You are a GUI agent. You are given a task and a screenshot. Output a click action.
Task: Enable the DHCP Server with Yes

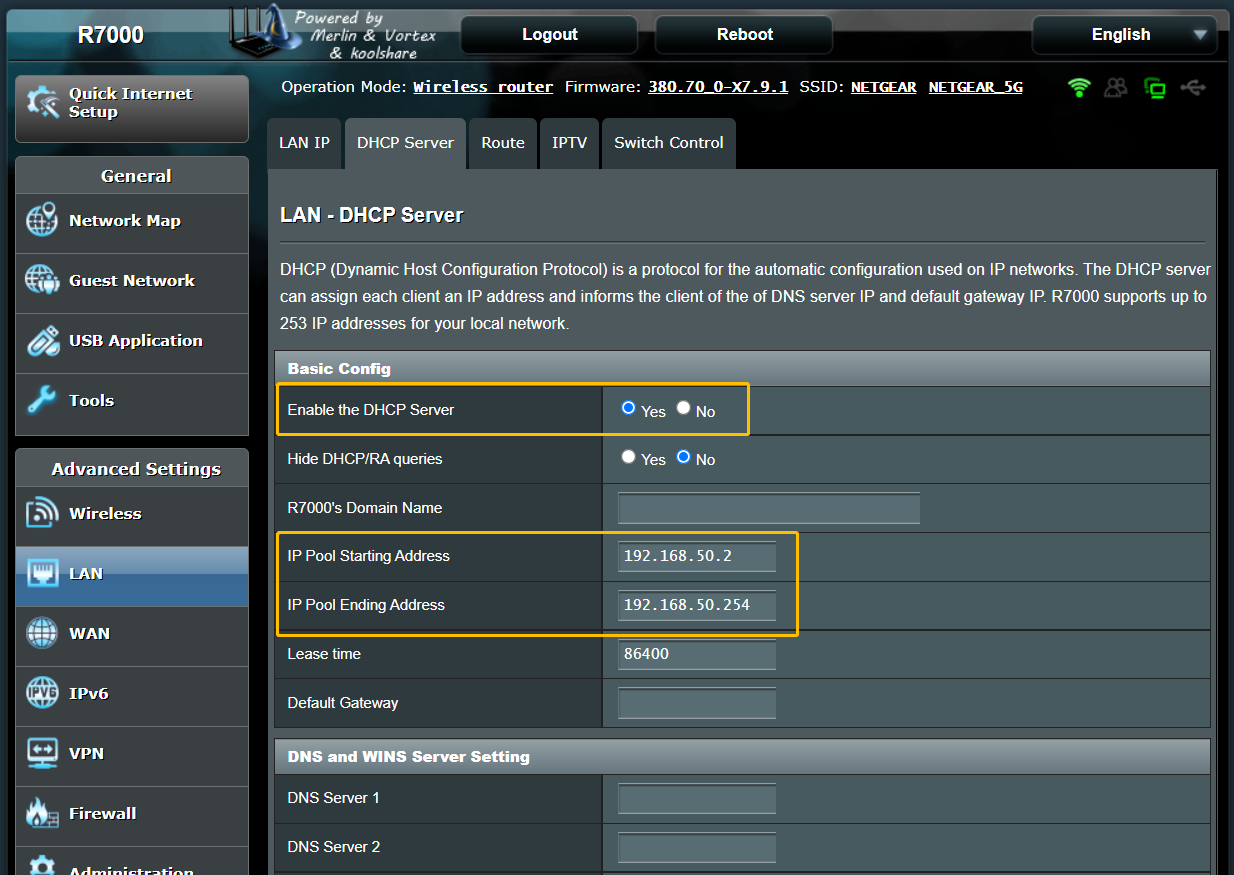pyautogui.click(x=630, y=410)
